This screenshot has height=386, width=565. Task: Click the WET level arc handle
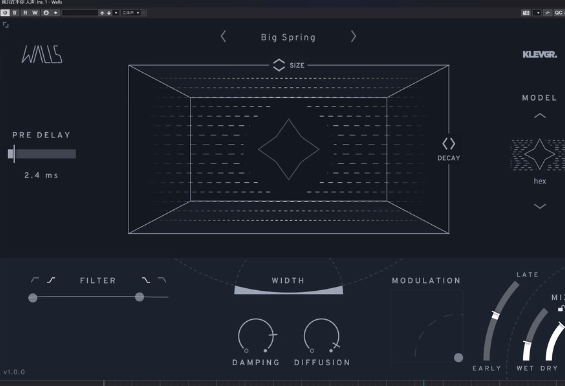(x=527, y=343)
